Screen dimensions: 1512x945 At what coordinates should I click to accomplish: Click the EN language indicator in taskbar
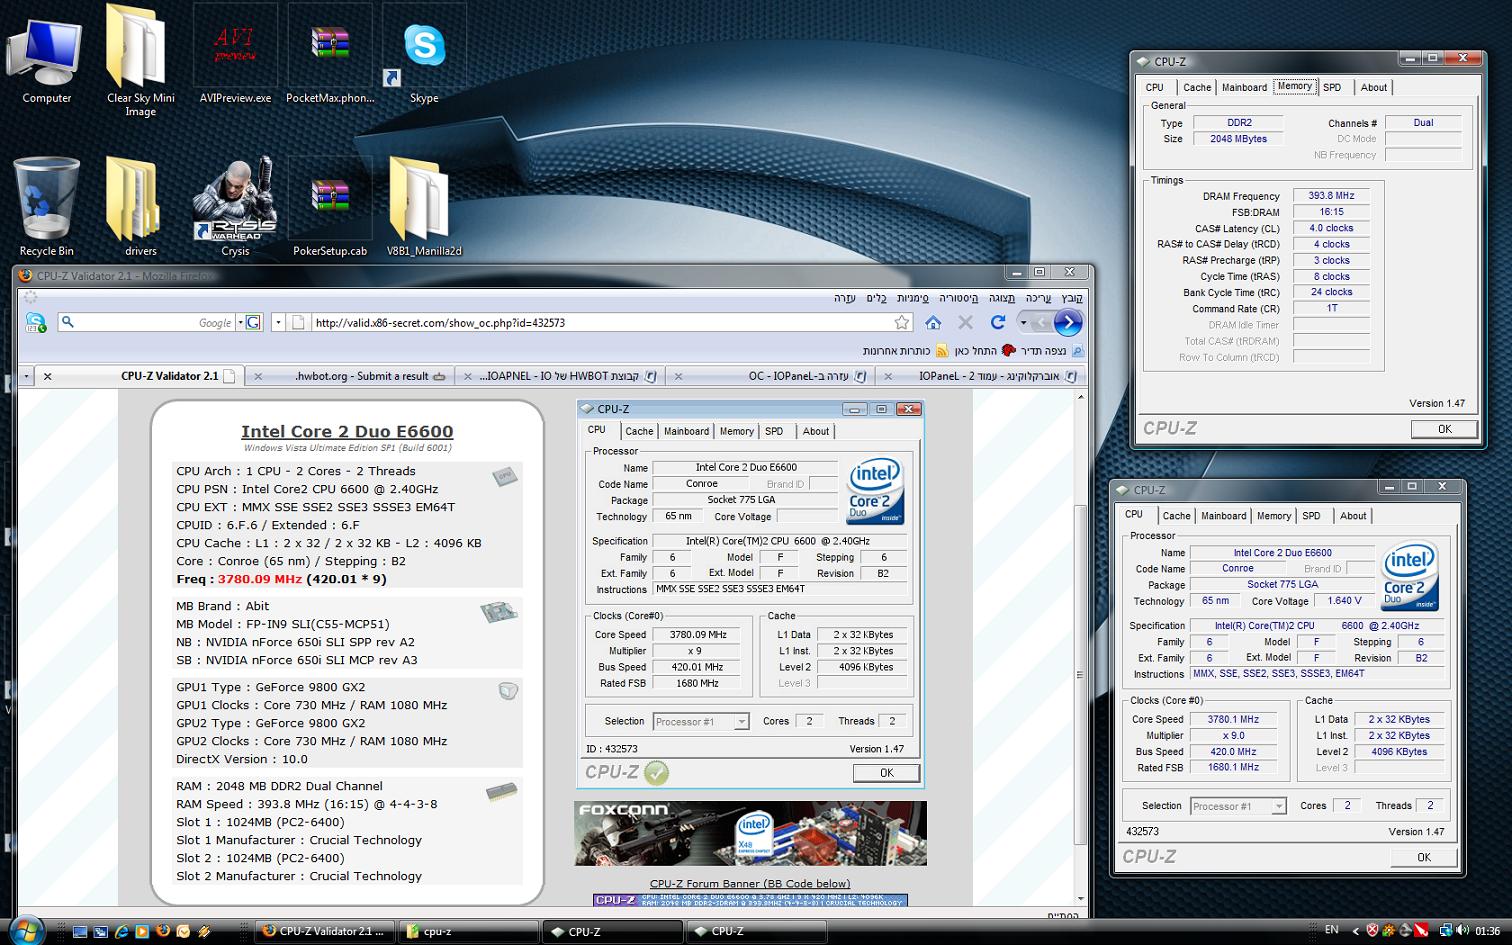pyautogui.click(x=1331, y=930)
